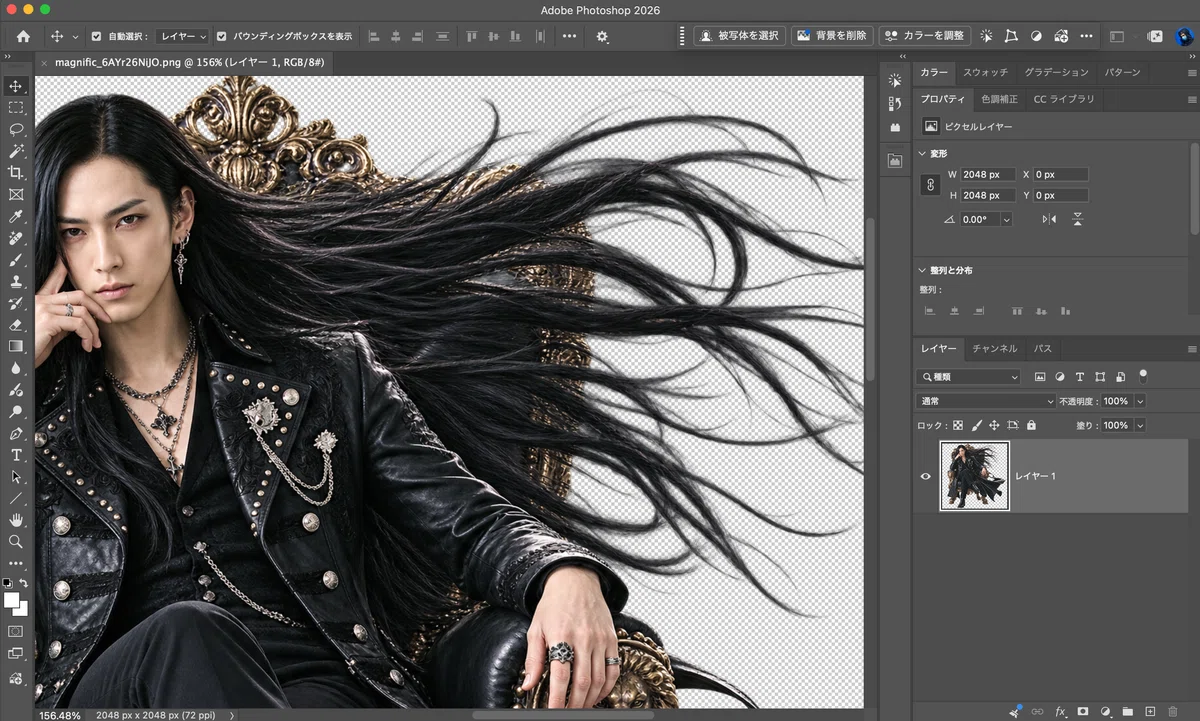
Task: Select the Lasso tool
Action: tap(16, 130)
